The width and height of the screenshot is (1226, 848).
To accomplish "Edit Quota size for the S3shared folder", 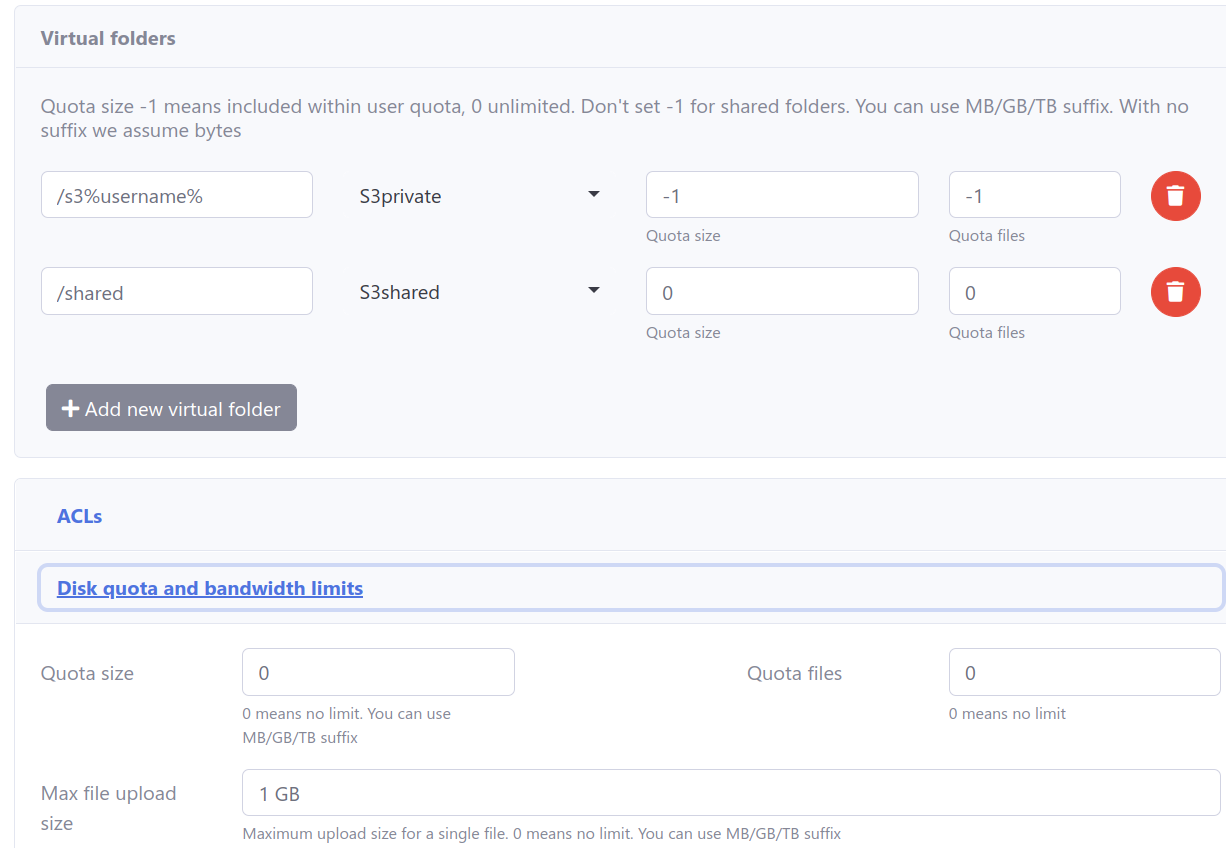I will (x=781, y=291).
